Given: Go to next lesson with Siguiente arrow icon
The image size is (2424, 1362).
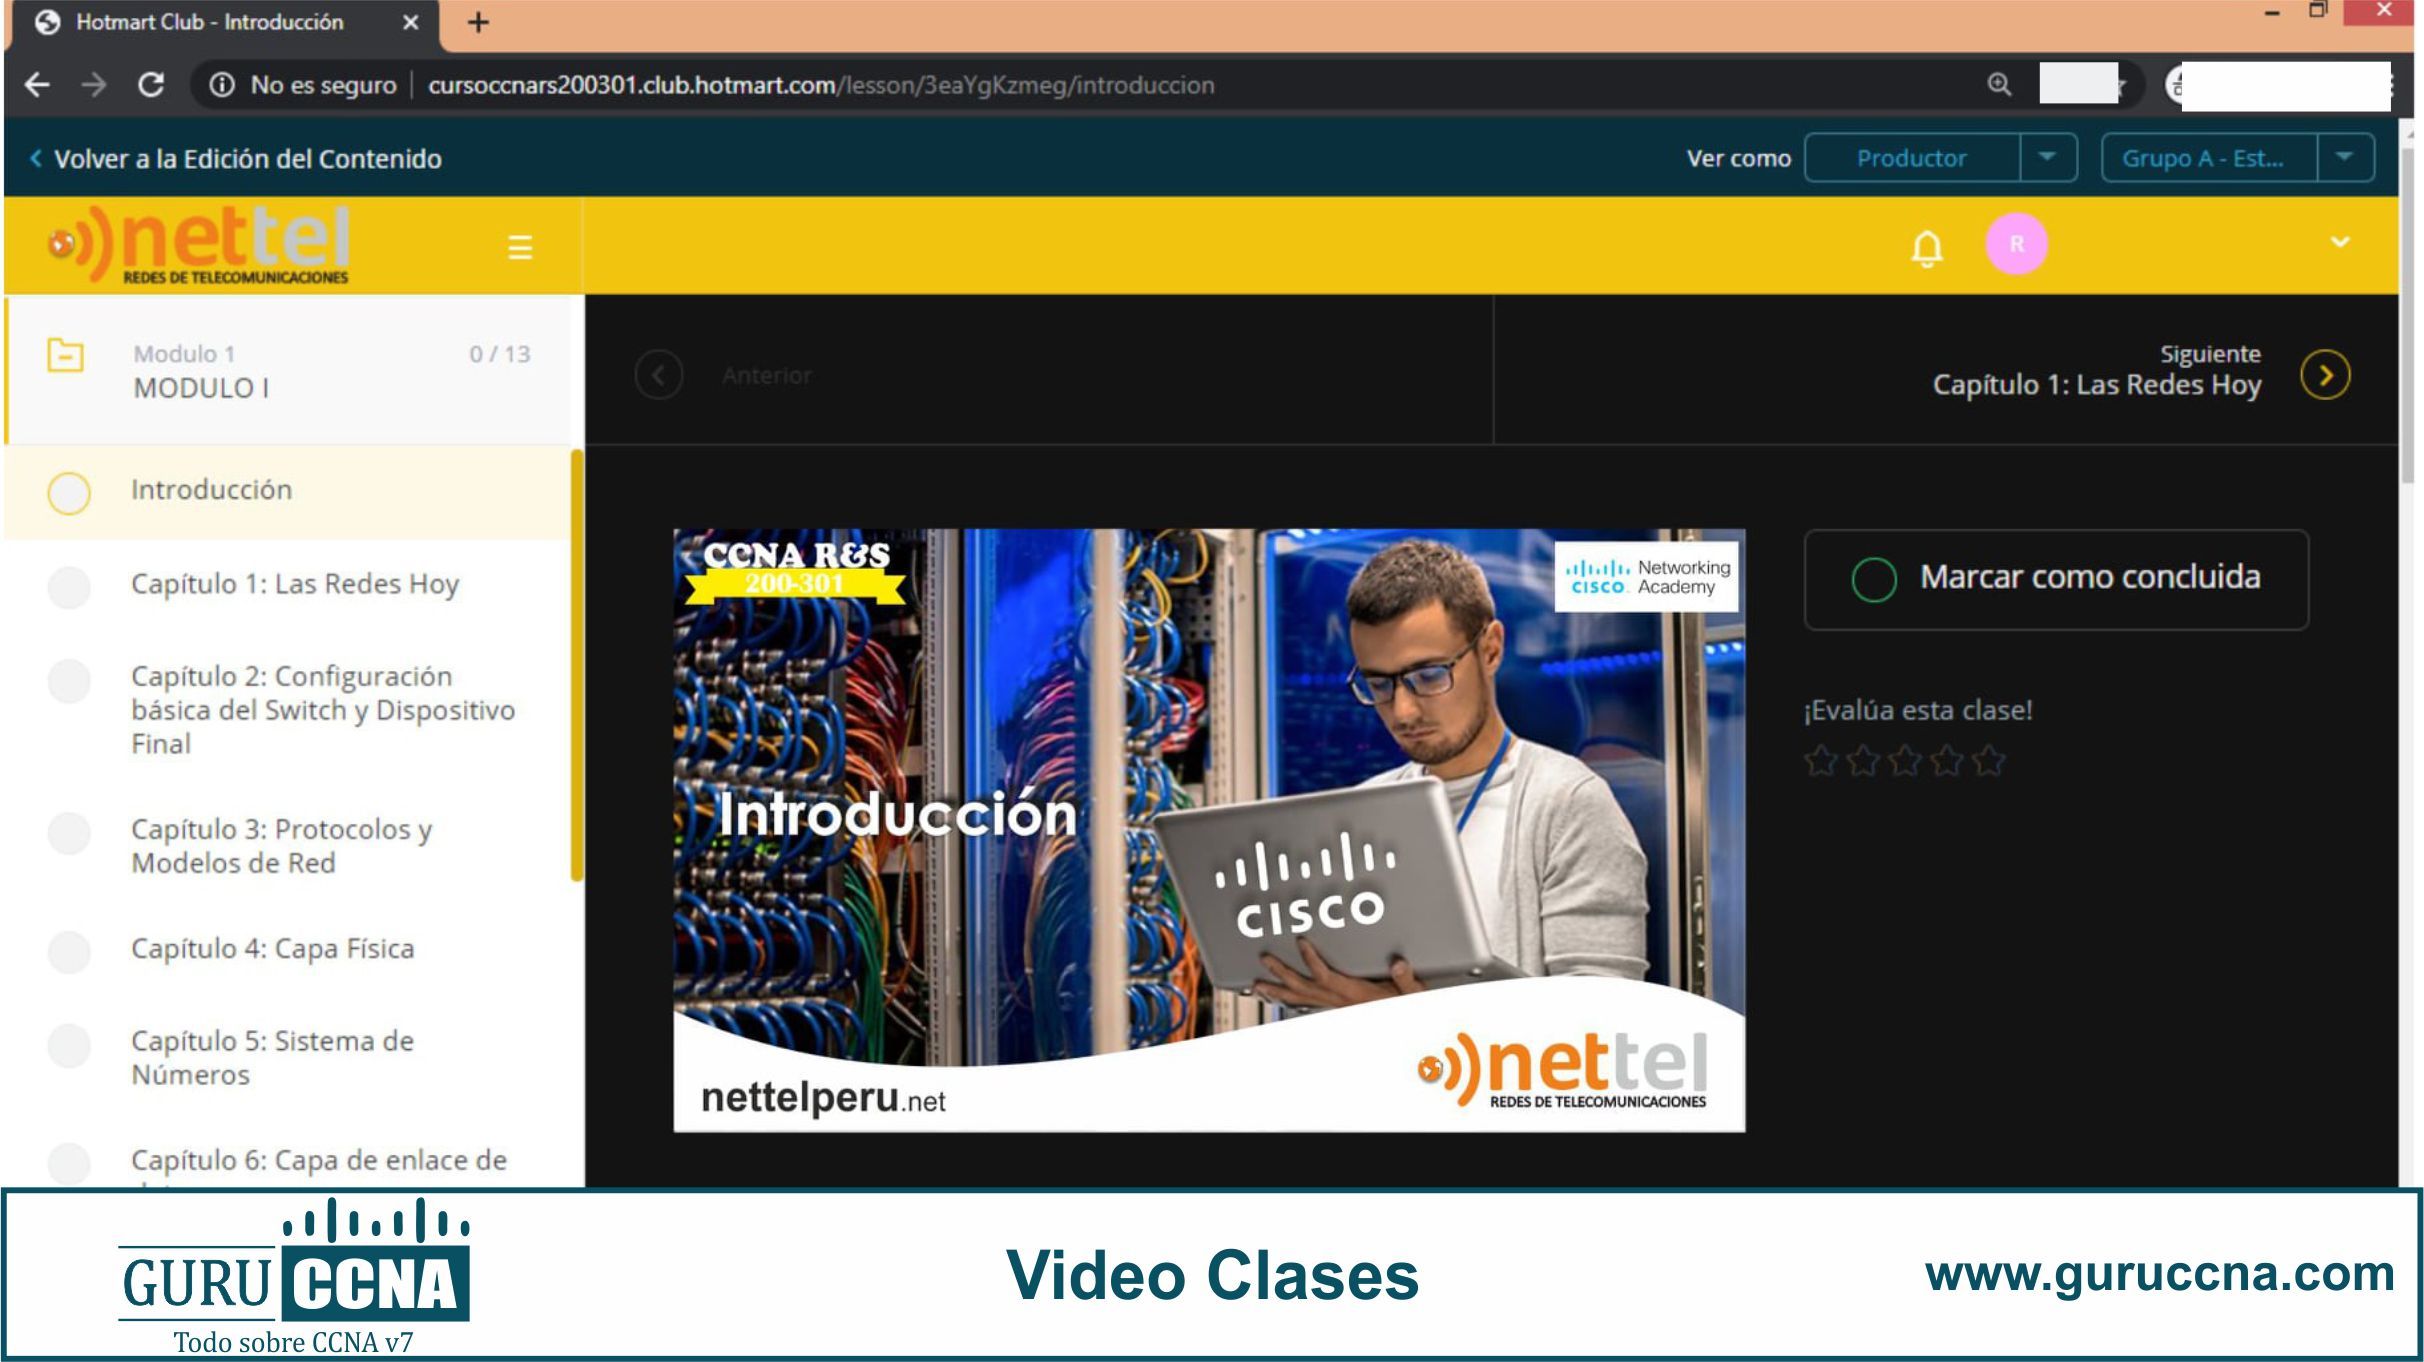Looking at the screenshot, I should tap(2325, 375).
